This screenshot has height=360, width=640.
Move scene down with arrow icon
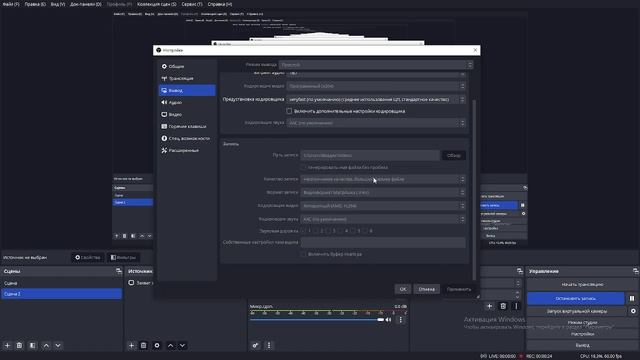pos(58,345)
